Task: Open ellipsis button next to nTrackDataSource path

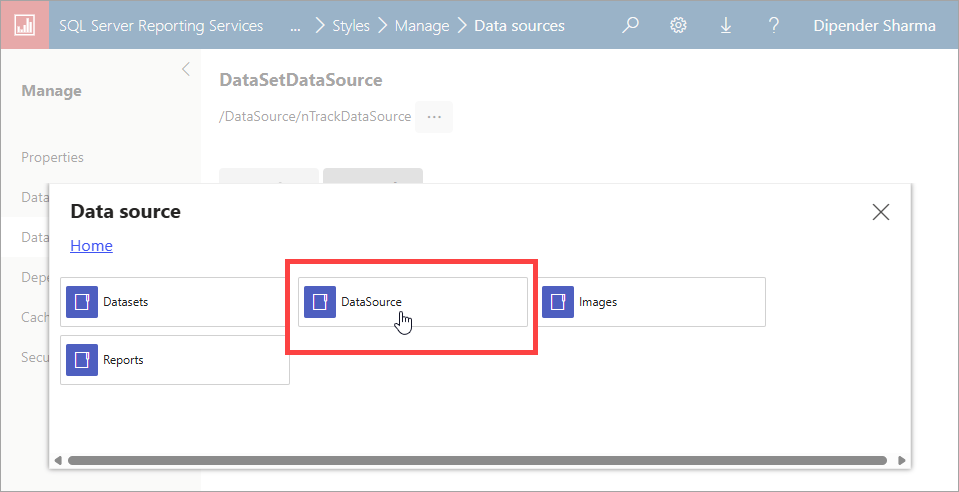Action: [x=434, y=116]
